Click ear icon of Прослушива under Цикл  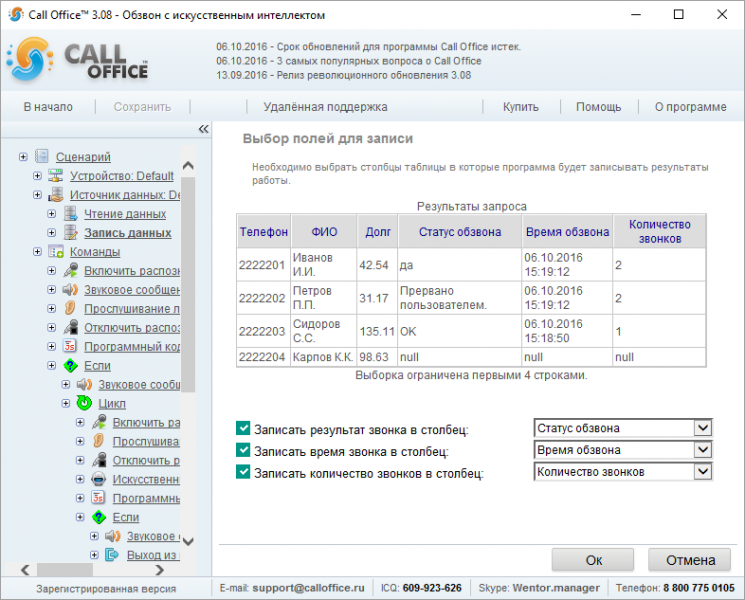pyautogui.click(x=99, y=441)
